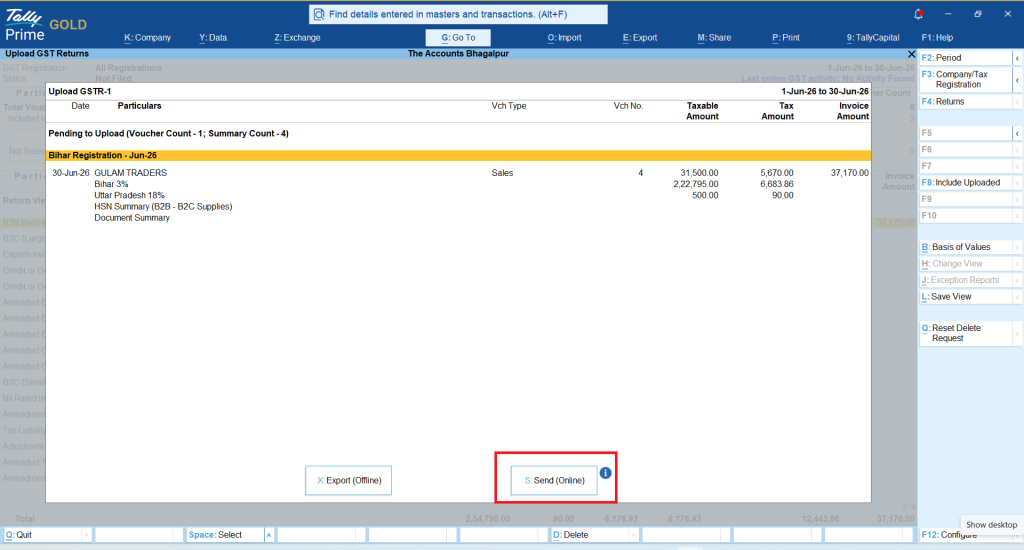Click L: Save View
This screenshot has width=1024, height=550.
(x=965, y=297)
